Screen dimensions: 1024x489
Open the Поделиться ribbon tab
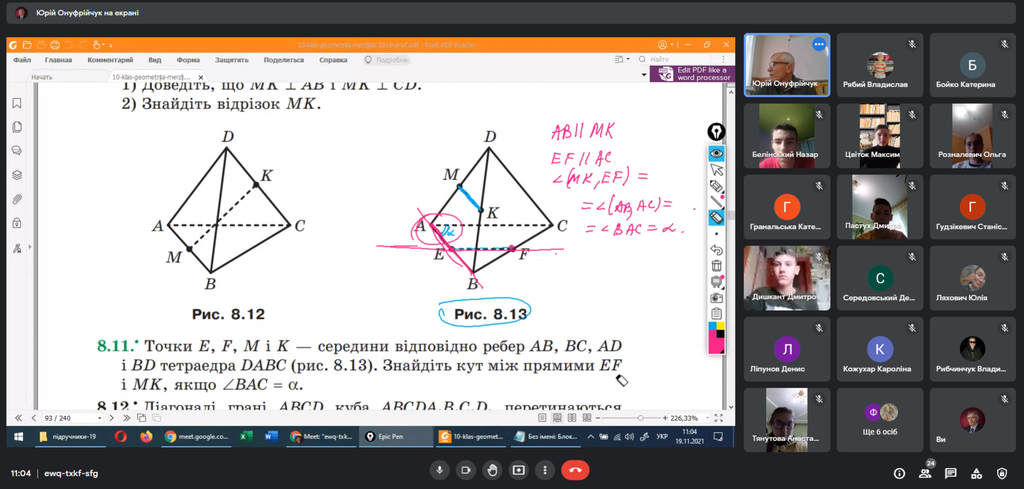pyautogui.click(x=284, y=60)
